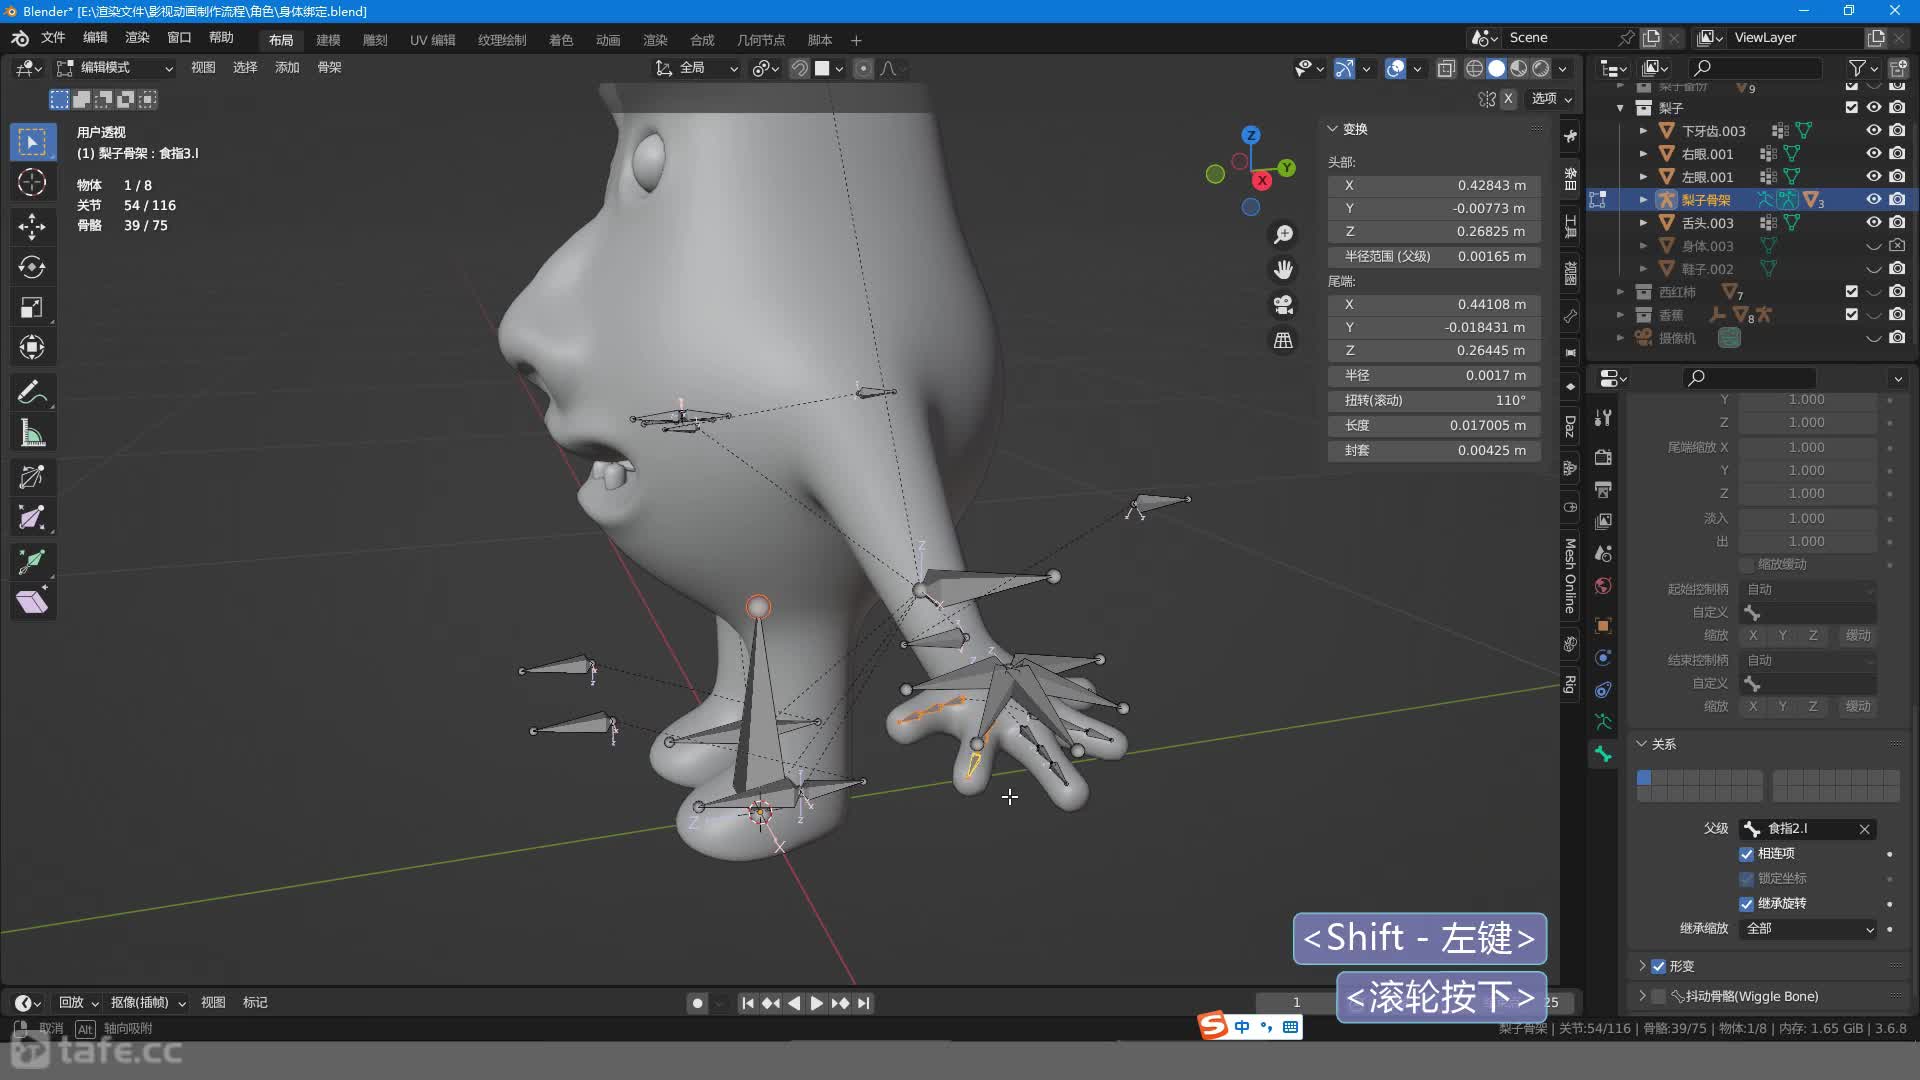This screenshot has height=1080, width=1920.
Task: Uncheck the 梨子 collection exclude checkbox
Action: [x=1851, y=107]
